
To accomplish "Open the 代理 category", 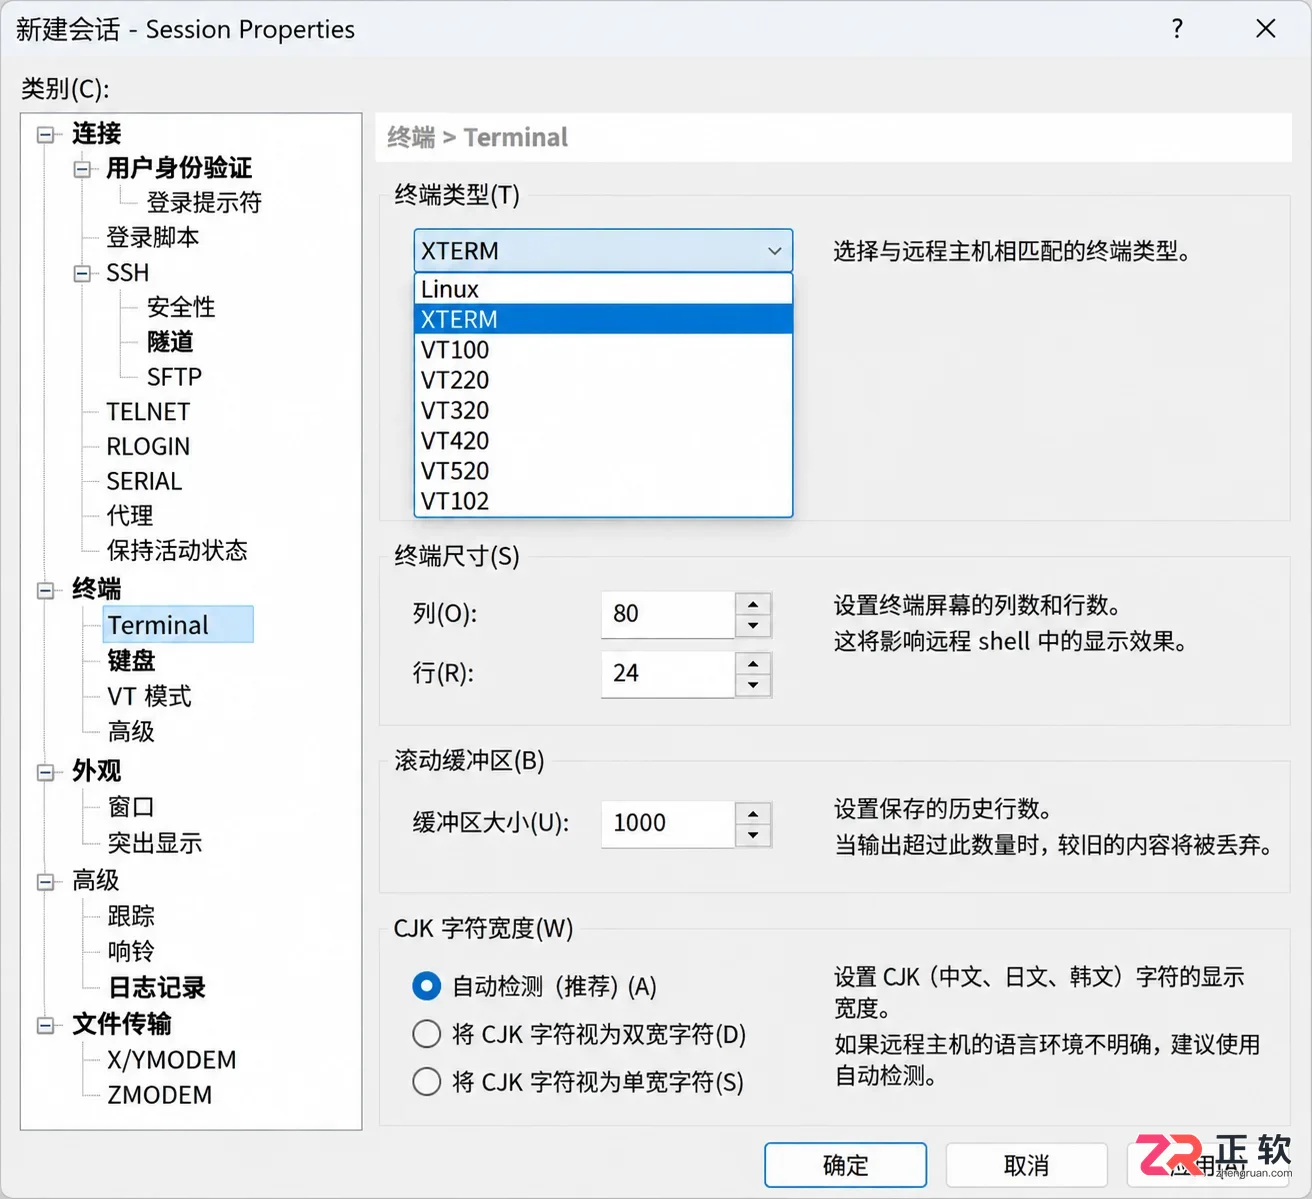I will 130,516.
